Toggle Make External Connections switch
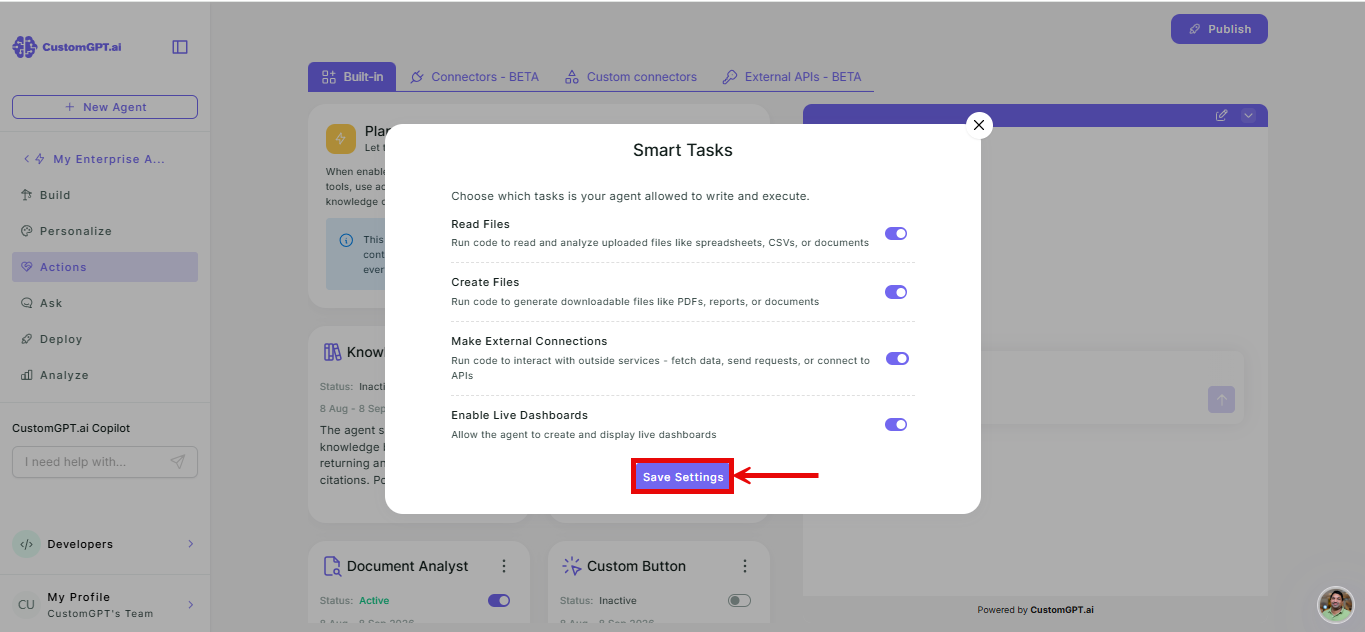The image size is (1365, 632). 897,358
